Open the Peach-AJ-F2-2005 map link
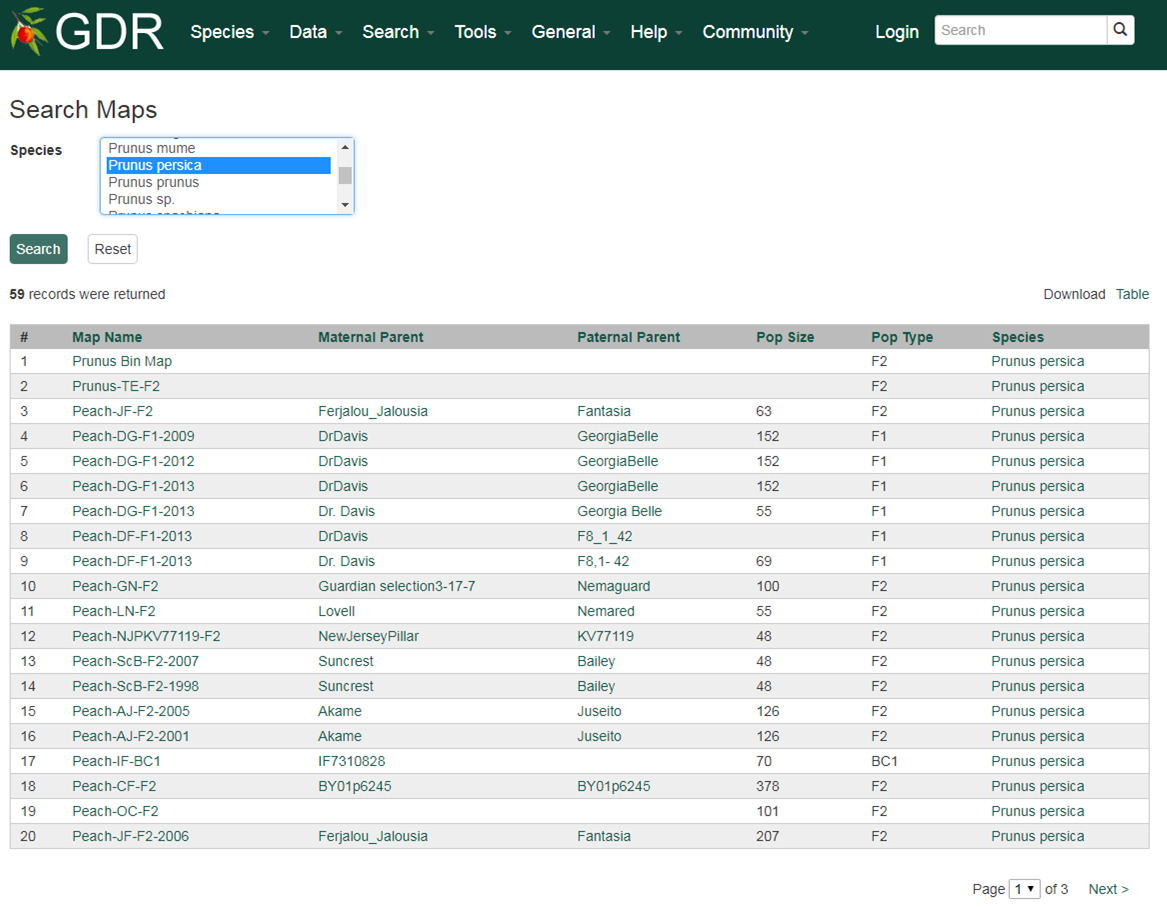Image resolution: width=1167 pixels, height=907 pixels. pyautogui.click(x=131, y=711)
